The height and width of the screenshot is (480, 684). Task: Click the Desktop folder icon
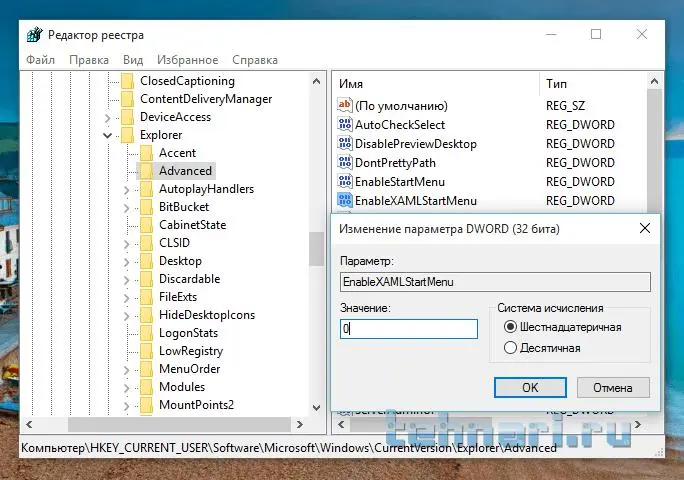(147, 261)
